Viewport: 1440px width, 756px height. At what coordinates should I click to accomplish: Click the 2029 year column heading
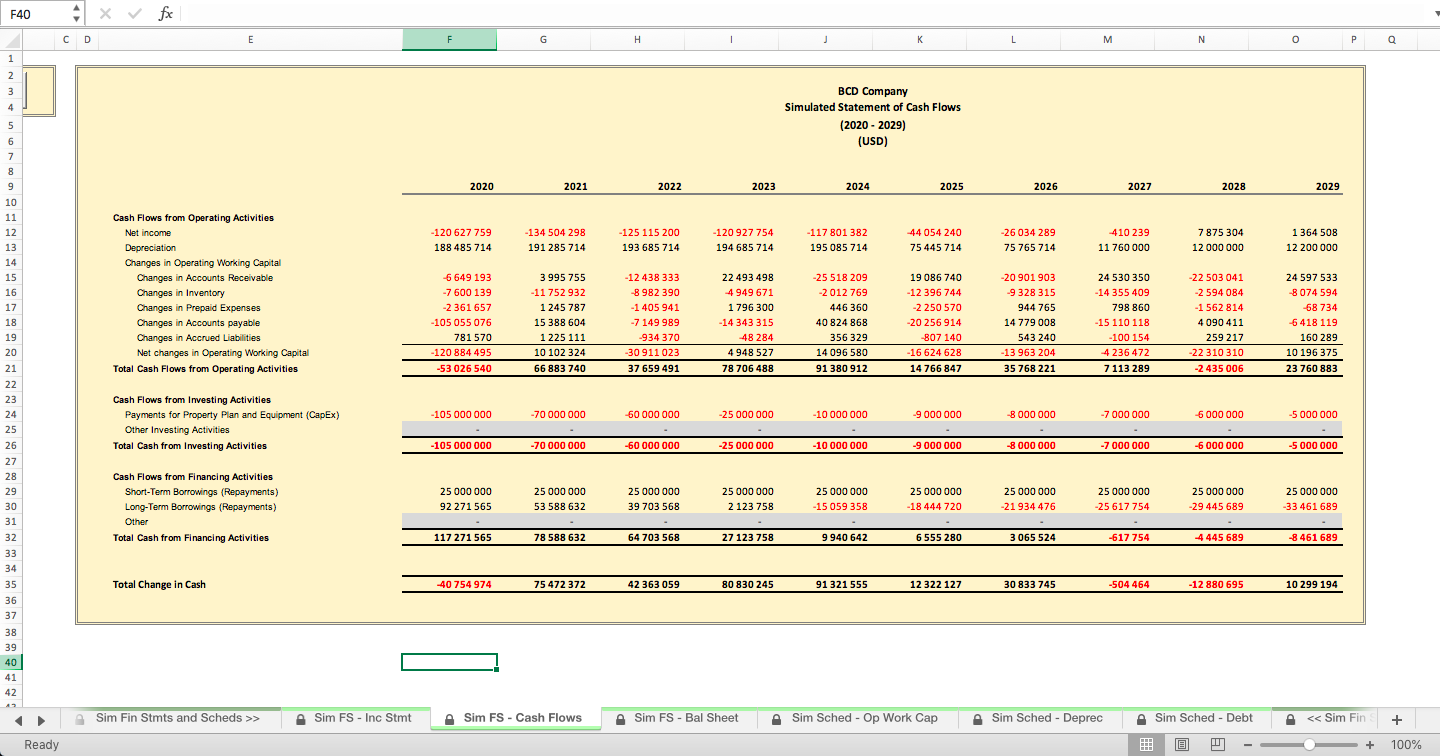pyautogui.click(x=1327, y=186)
